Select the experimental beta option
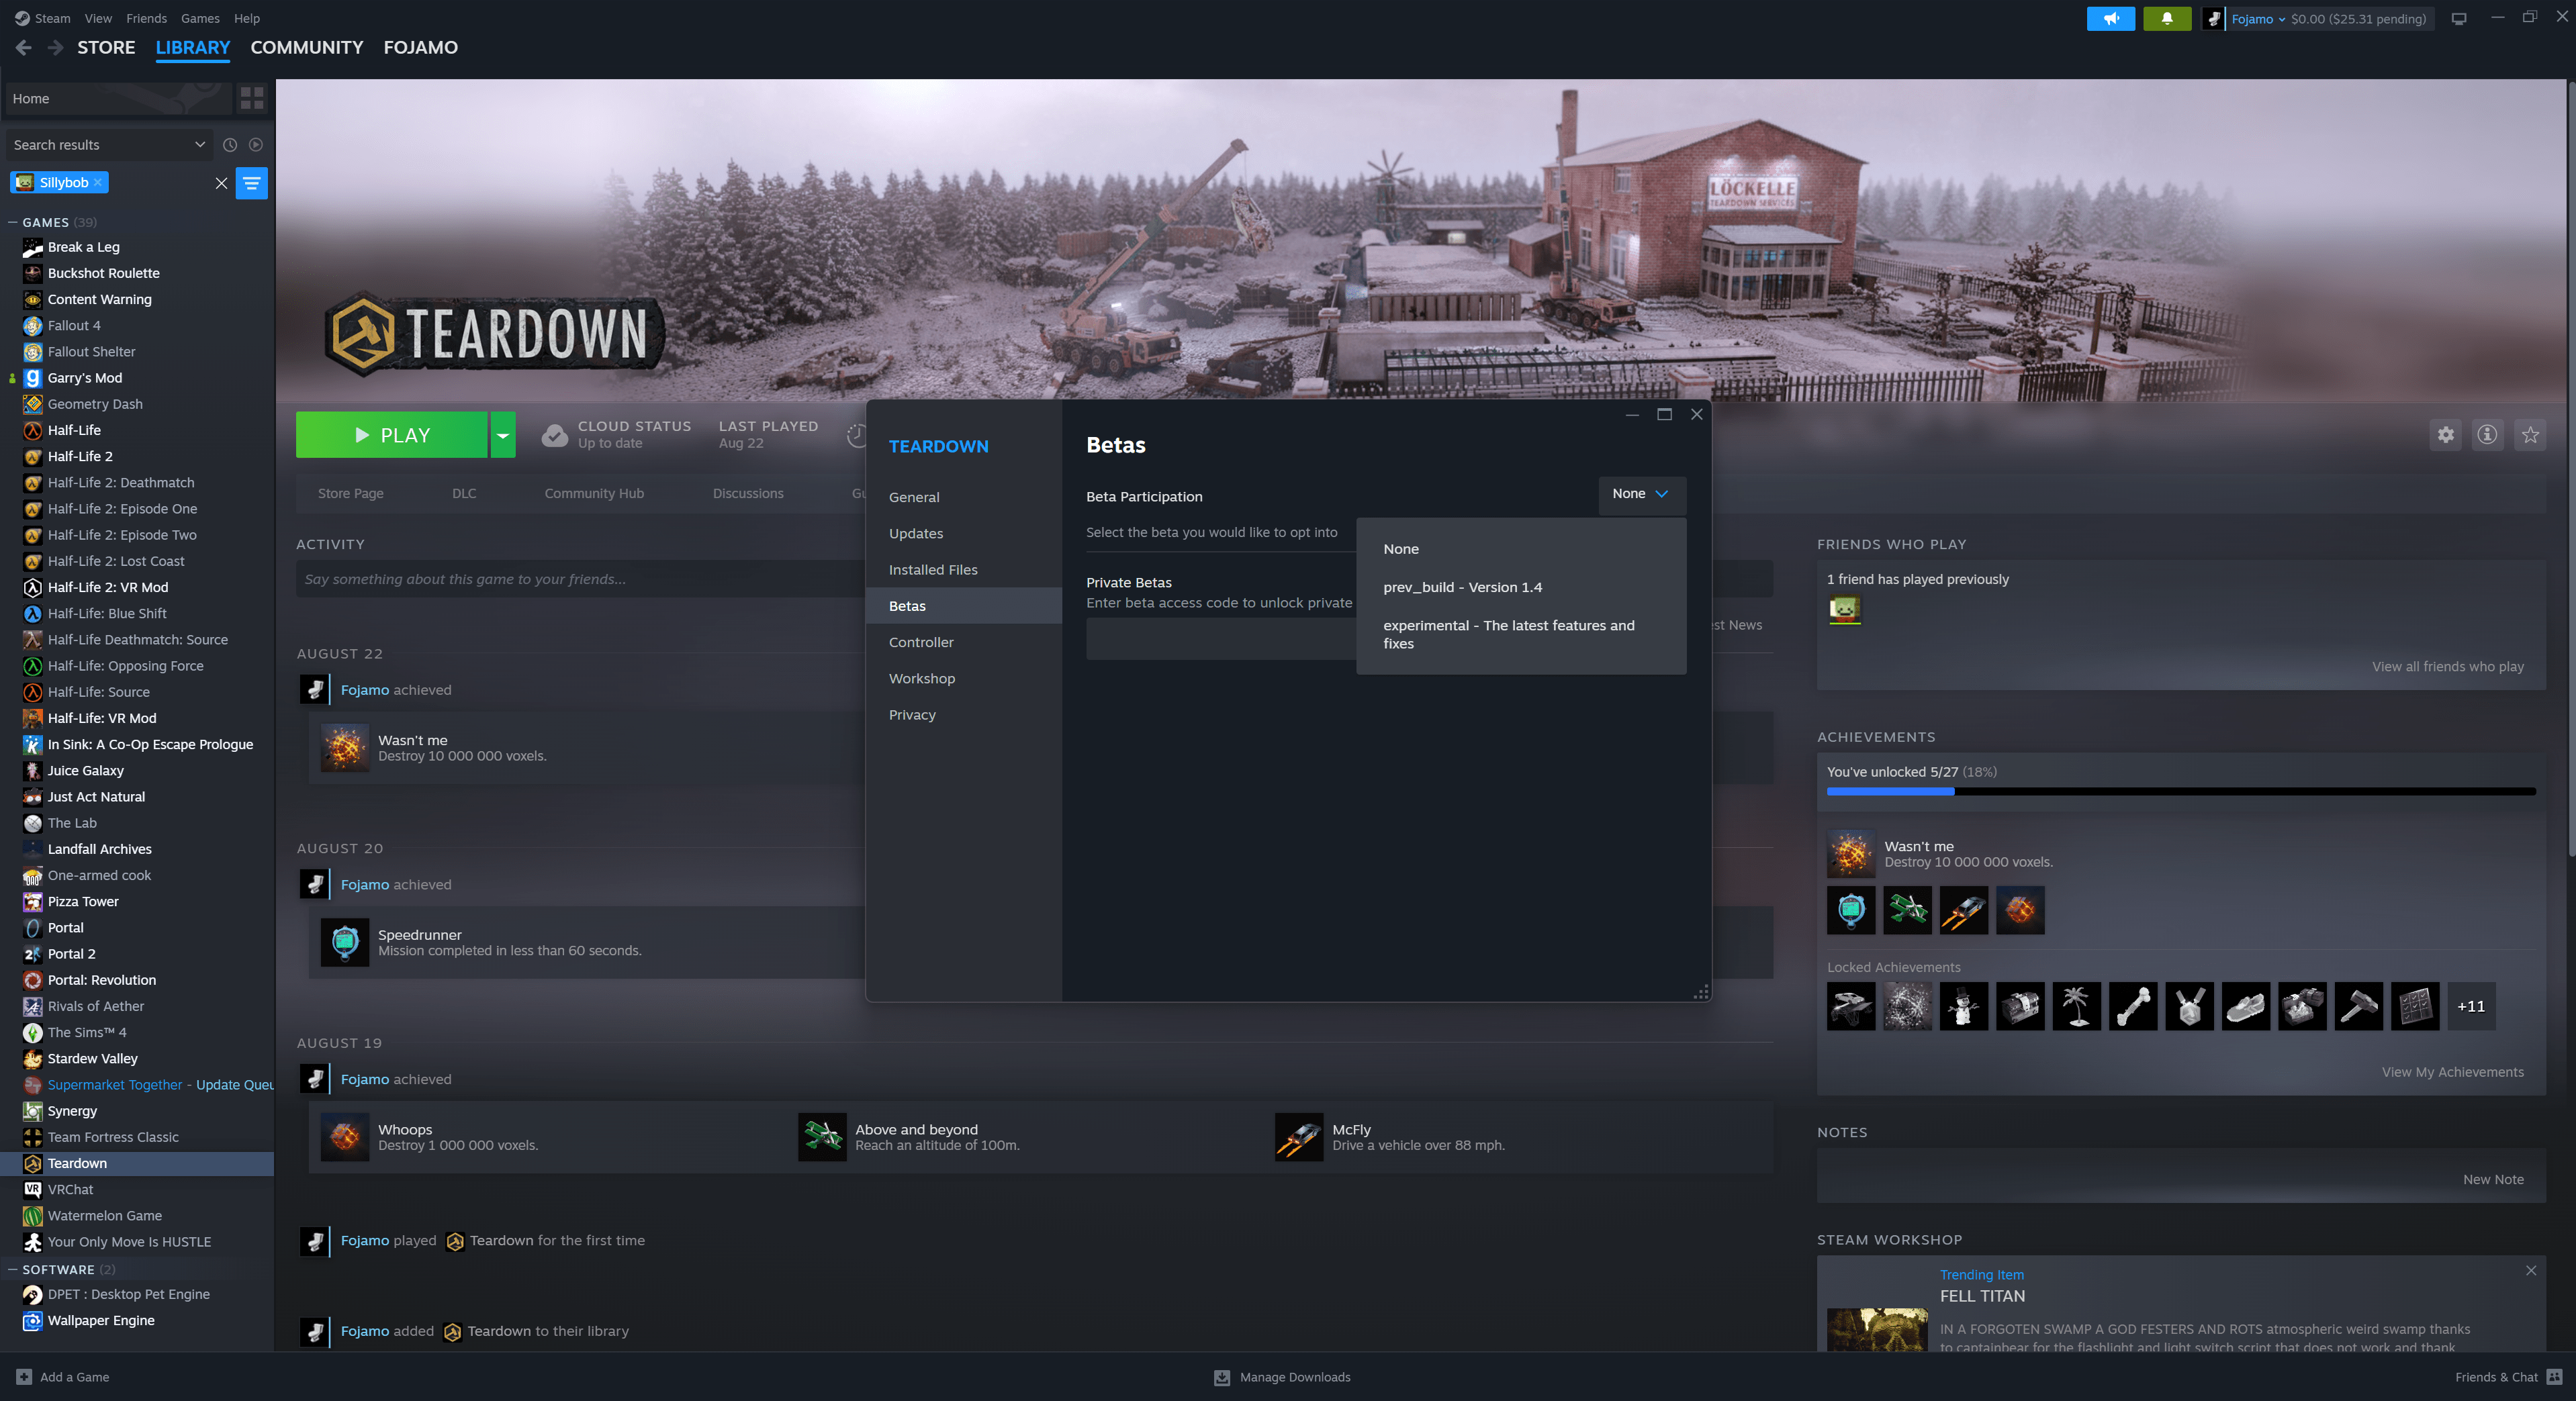The image size is (2576, 1401). tap(1521, 634)
